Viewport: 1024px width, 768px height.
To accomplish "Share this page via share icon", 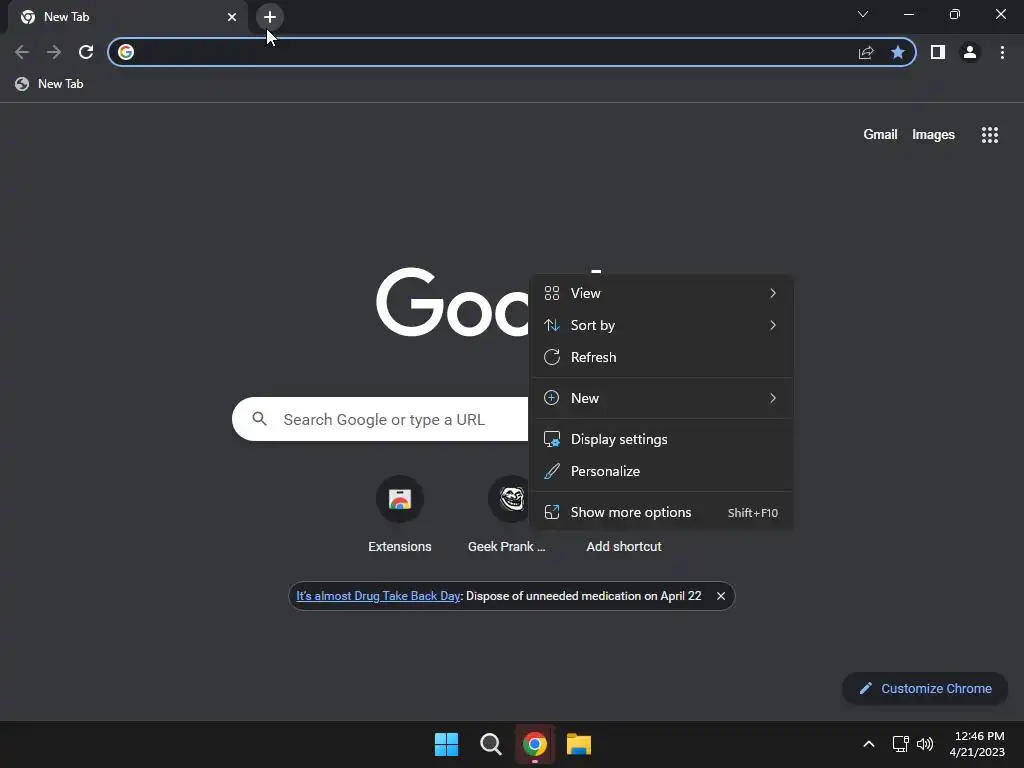I will pos(866,52).
